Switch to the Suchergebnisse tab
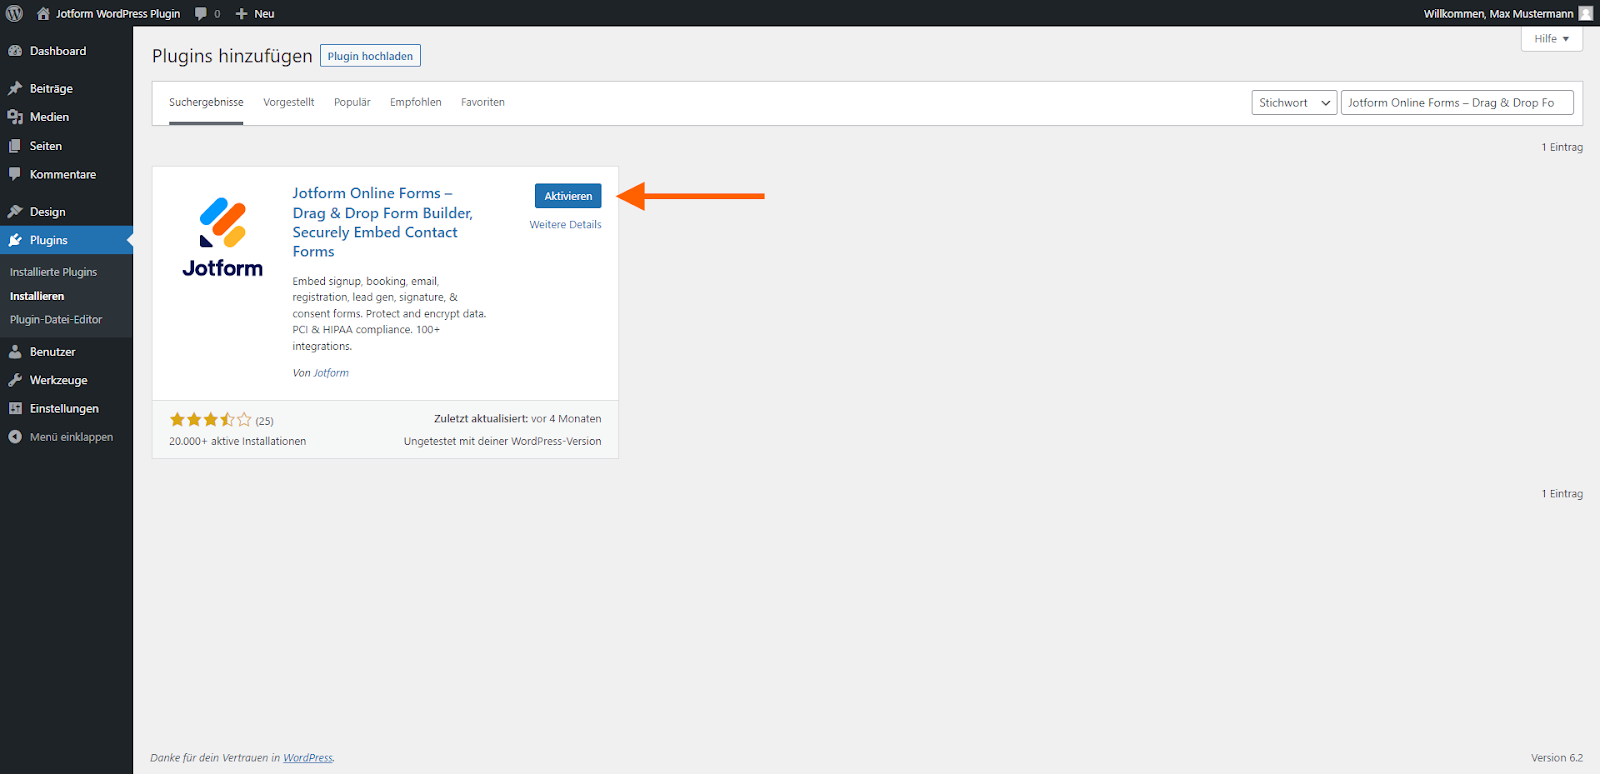Screen dimensions: 1600x774 click(x=206, y=103)
